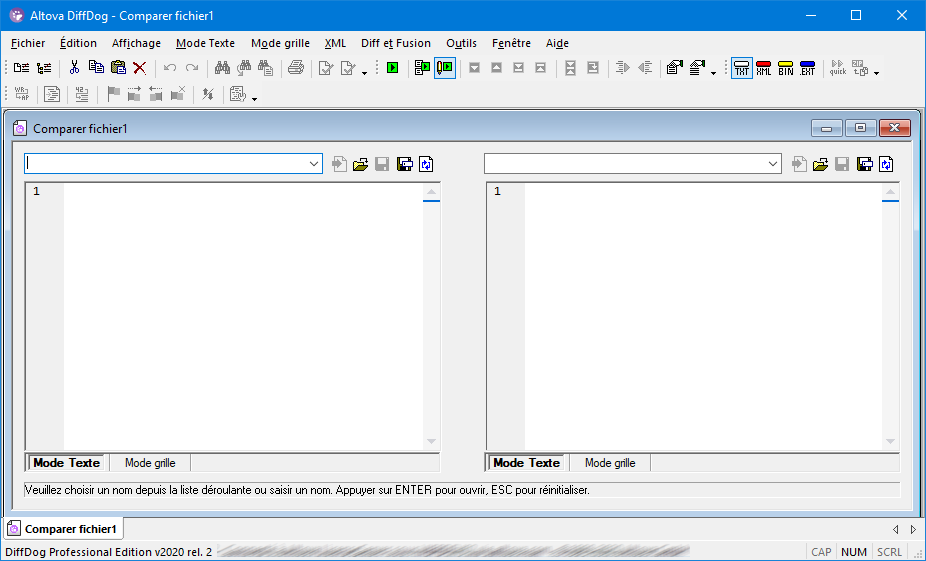
Task: Open the Fichier menu
Action: click(x=28, y=43)
